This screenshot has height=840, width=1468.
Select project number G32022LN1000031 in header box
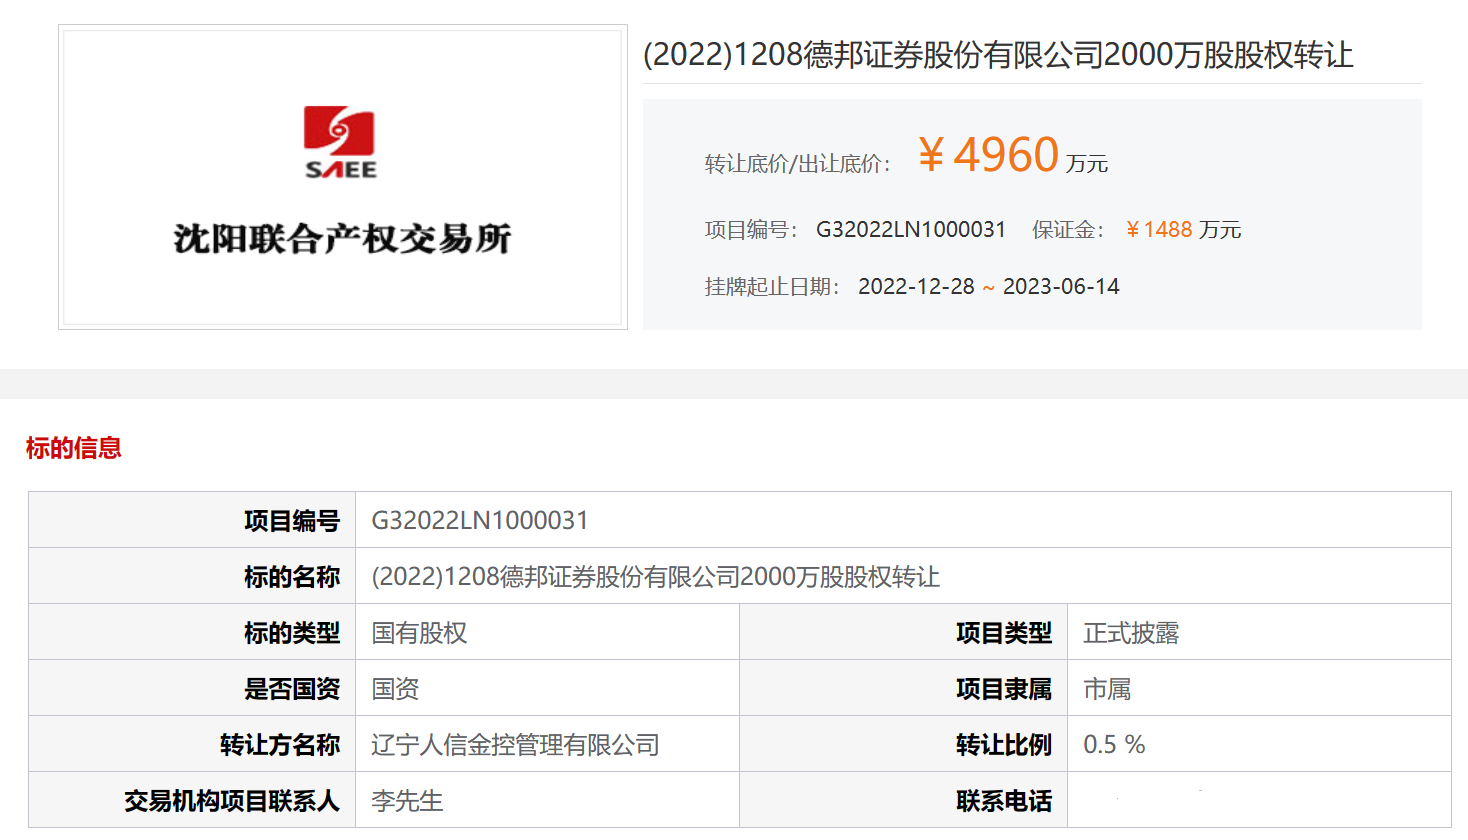coord(911,230)
